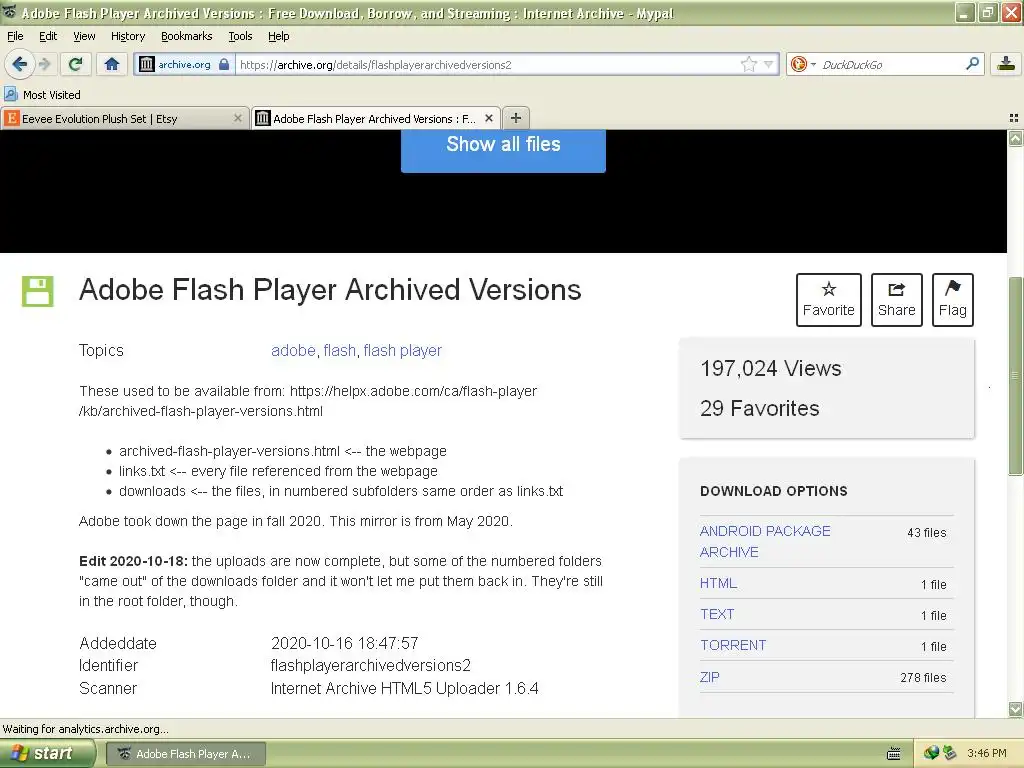Go back using the back arrow
The width and height of the screenshot is (1024, 768).
point(20,64)
